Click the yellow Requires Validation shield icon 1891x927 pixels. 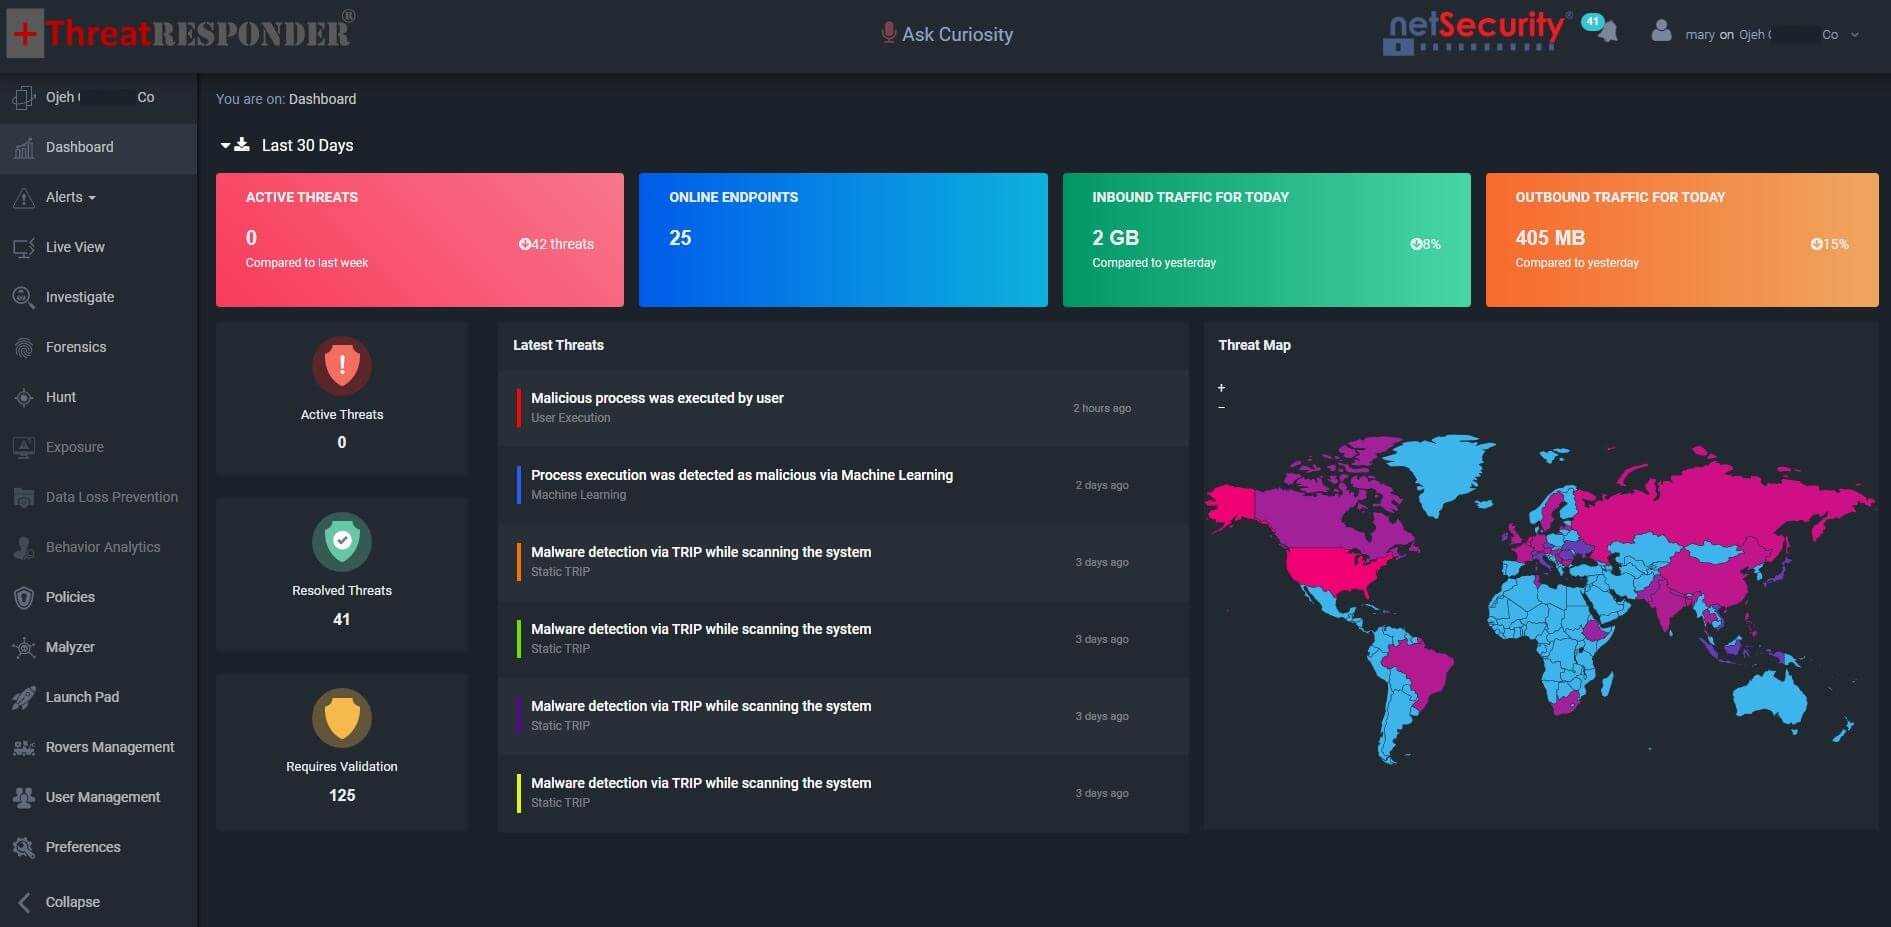342,717
